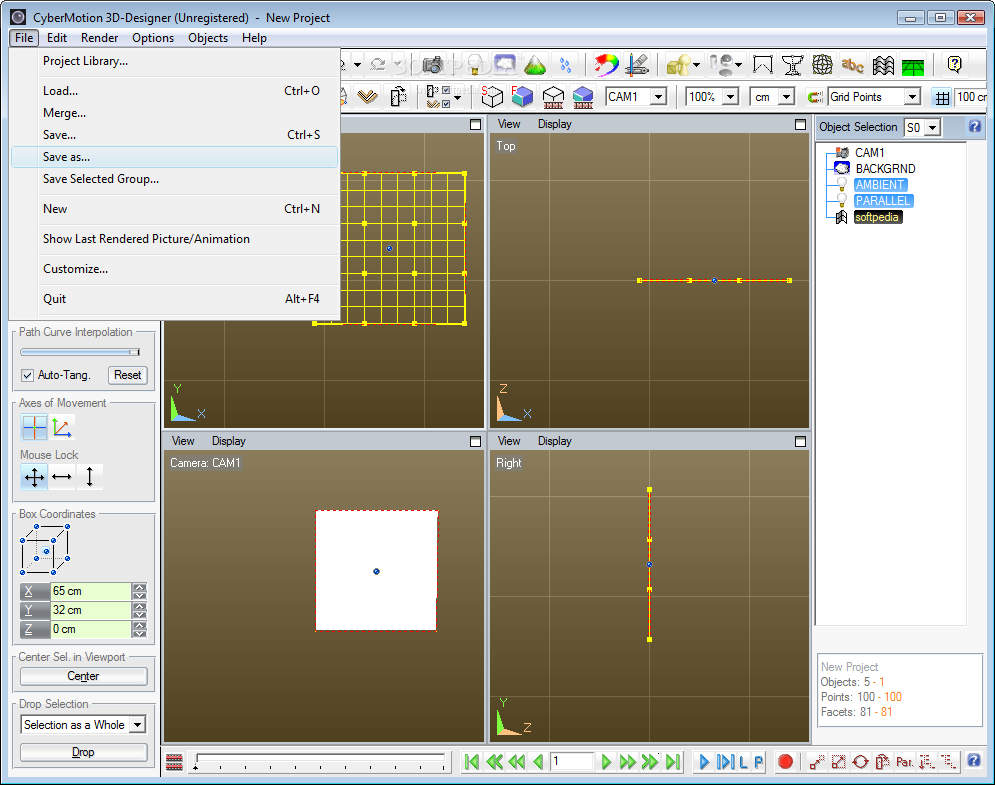Click the help icon at timeline end
The width and height of the screenshot is (995, 785).
[x=973, y=760]
